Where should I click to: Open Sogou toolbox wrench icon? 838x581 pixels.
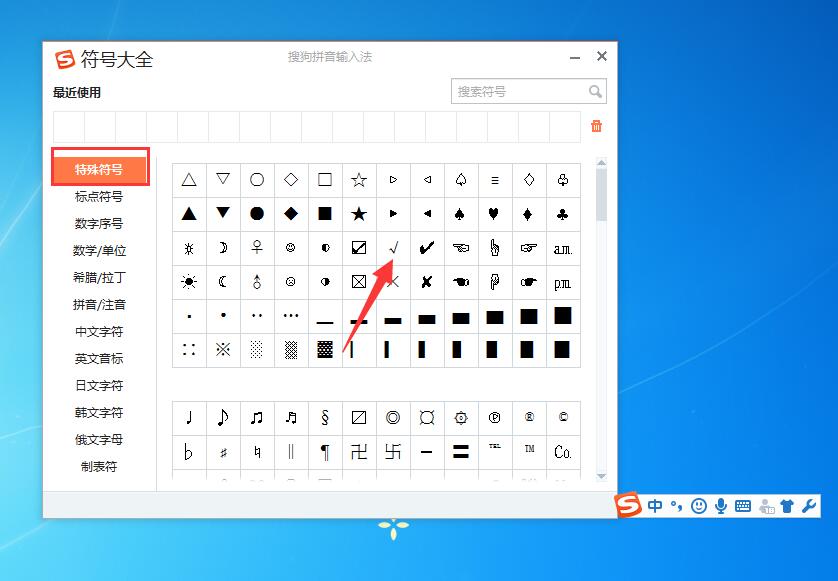(809, 506)
